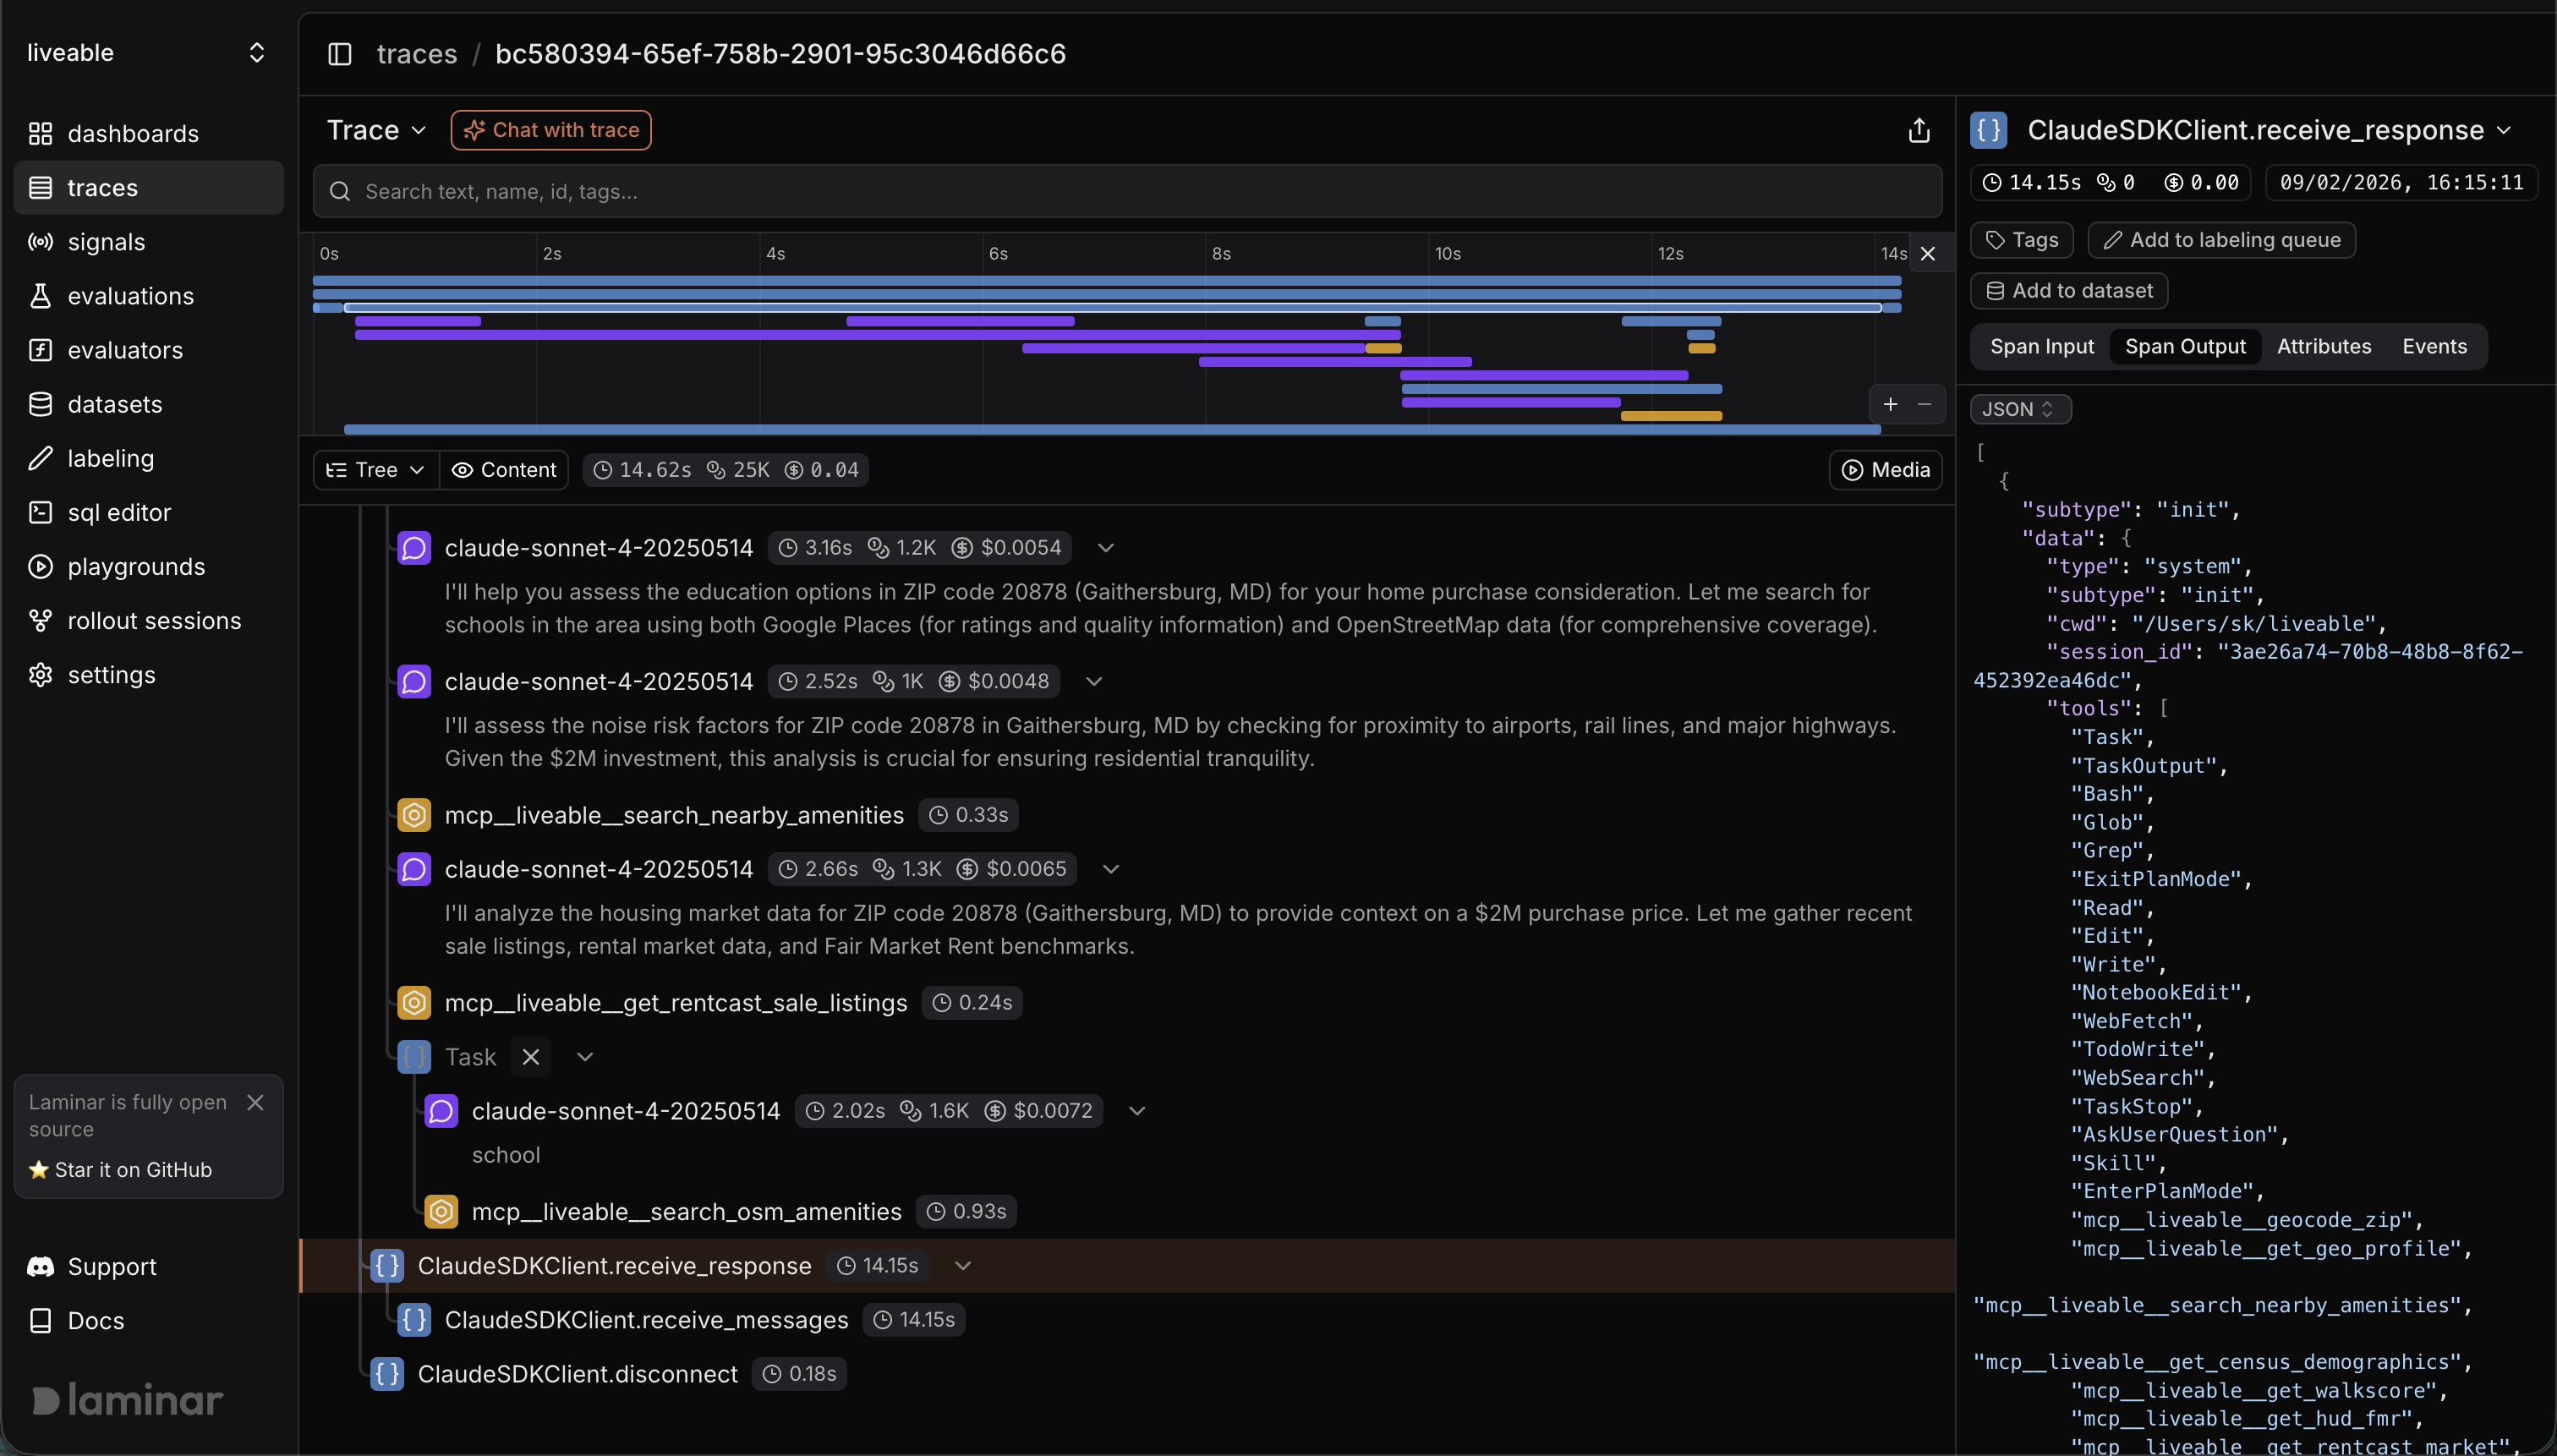Open datasets database icon
Viewport: 2557px width, 1456px height.
pos(40,404)
